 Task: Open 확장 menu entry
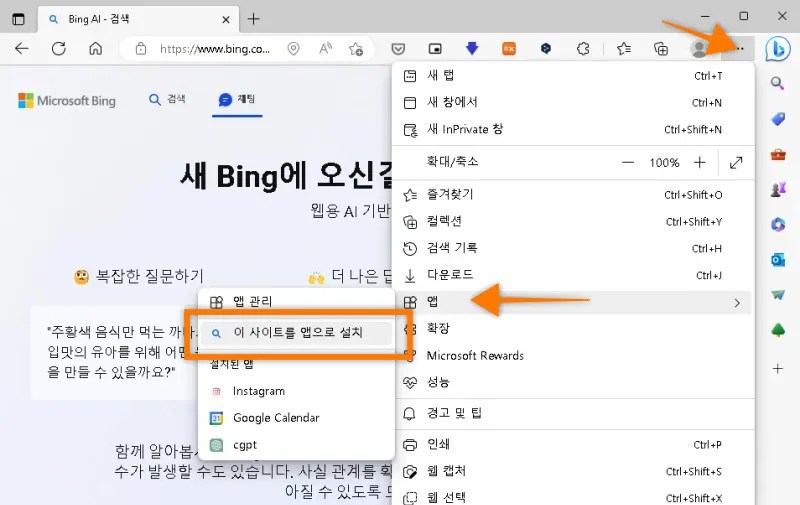573,329
